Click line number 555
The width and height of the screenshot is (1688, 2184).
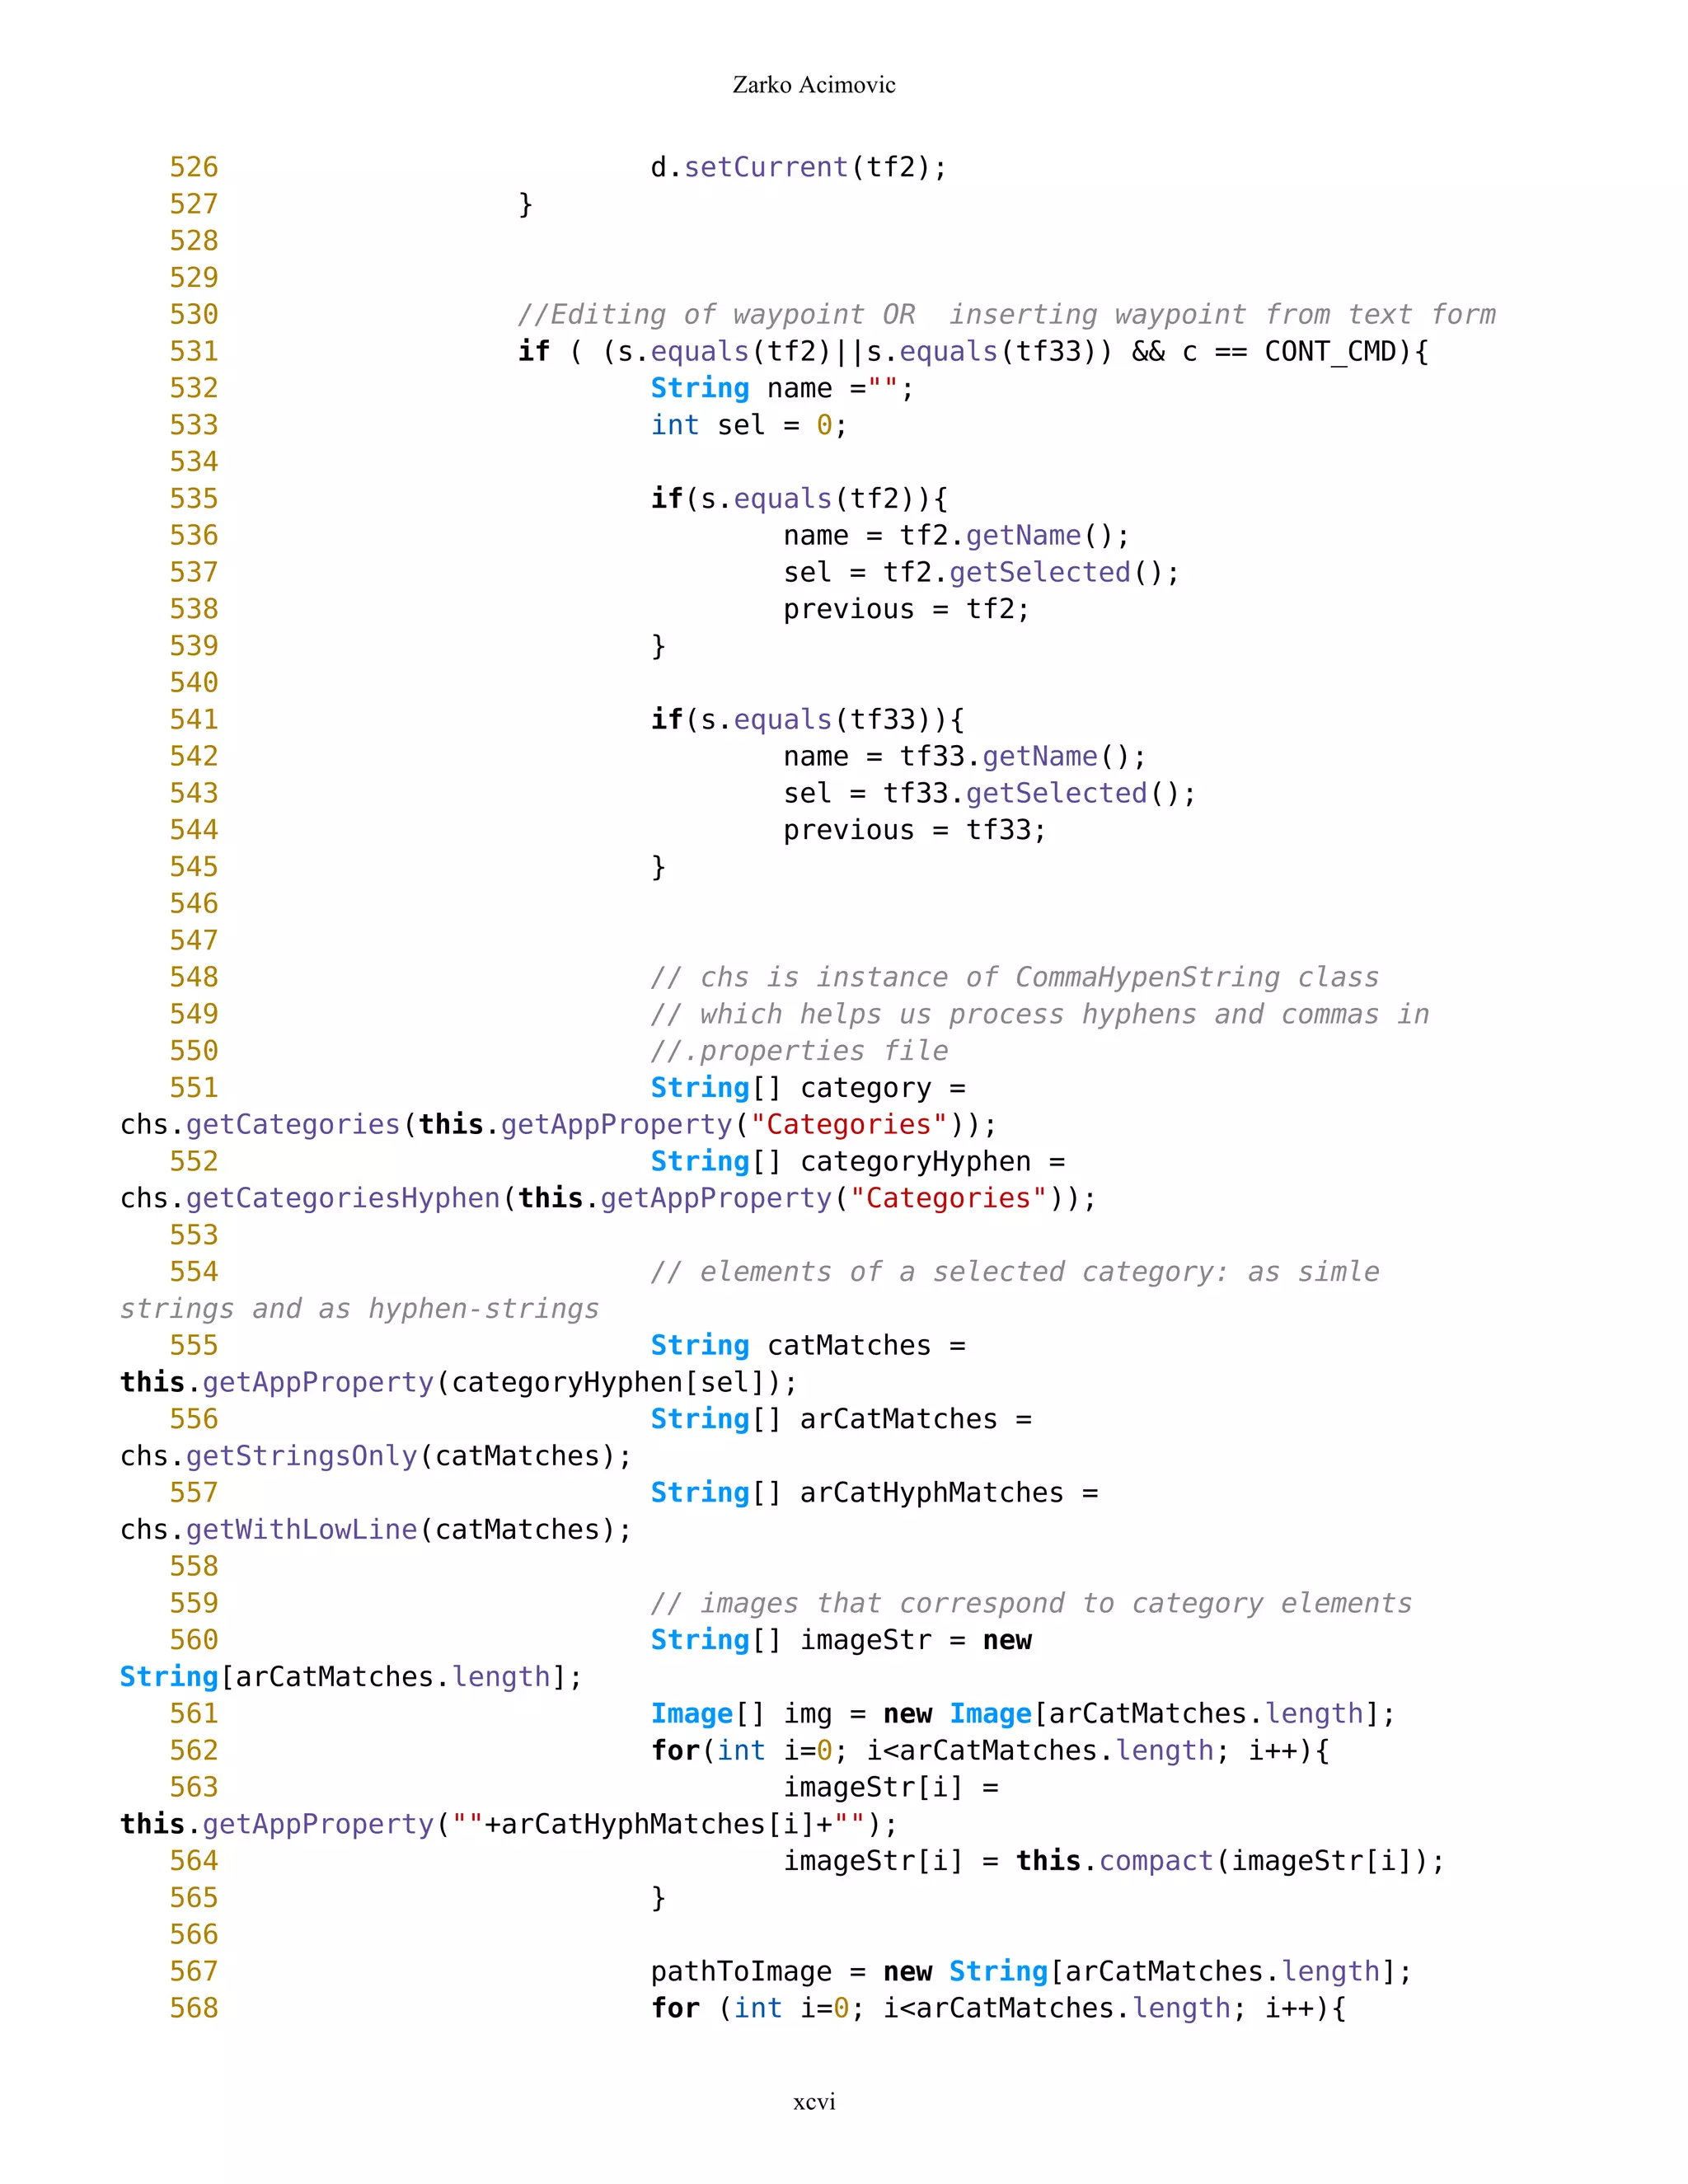(x=194, y=1346)
